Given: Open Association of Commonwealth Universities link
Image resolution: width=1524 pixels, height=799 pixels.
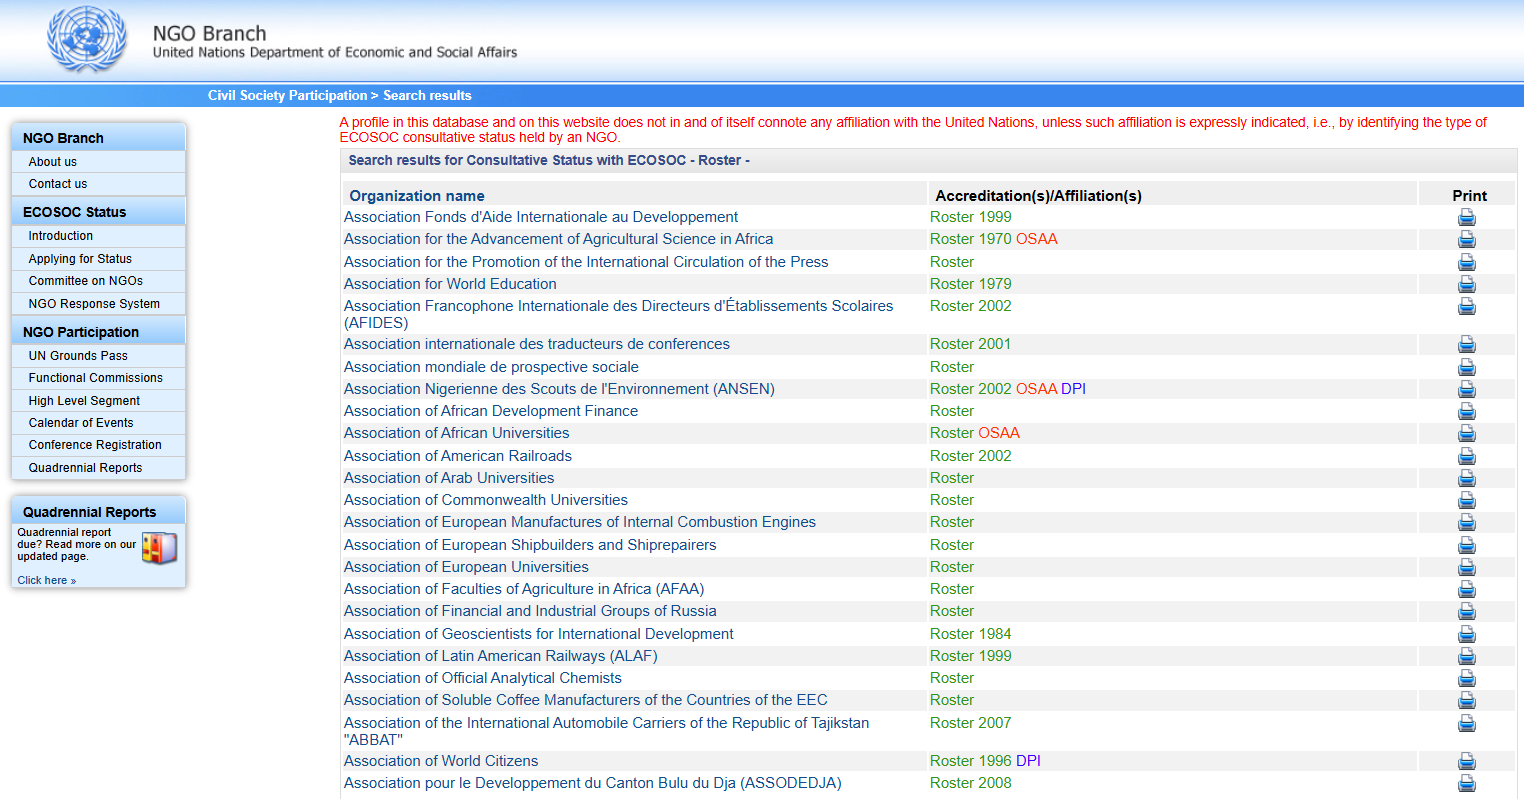Looking at the screenshot, I should point(485,500).
